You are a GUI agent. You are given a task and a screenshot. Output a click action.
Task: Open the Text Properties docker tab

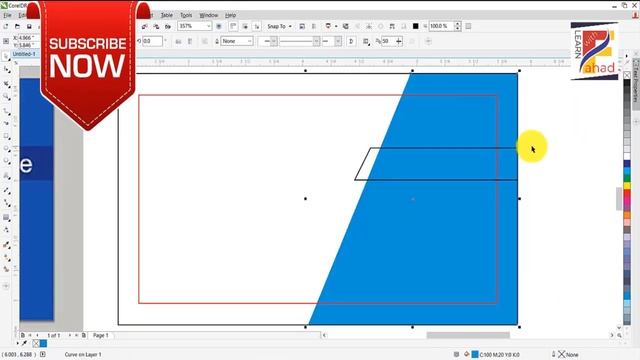click(x=636, y=84)
